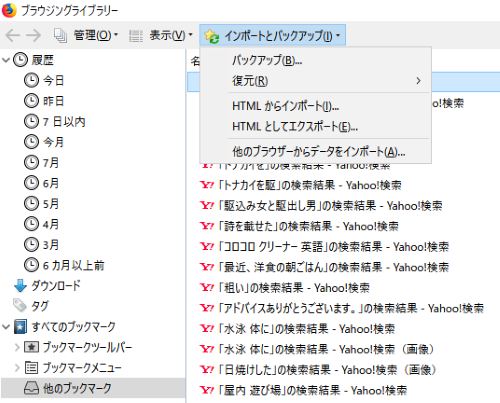
Task: Open 6月 history
Action: click(x=51, y=183)
